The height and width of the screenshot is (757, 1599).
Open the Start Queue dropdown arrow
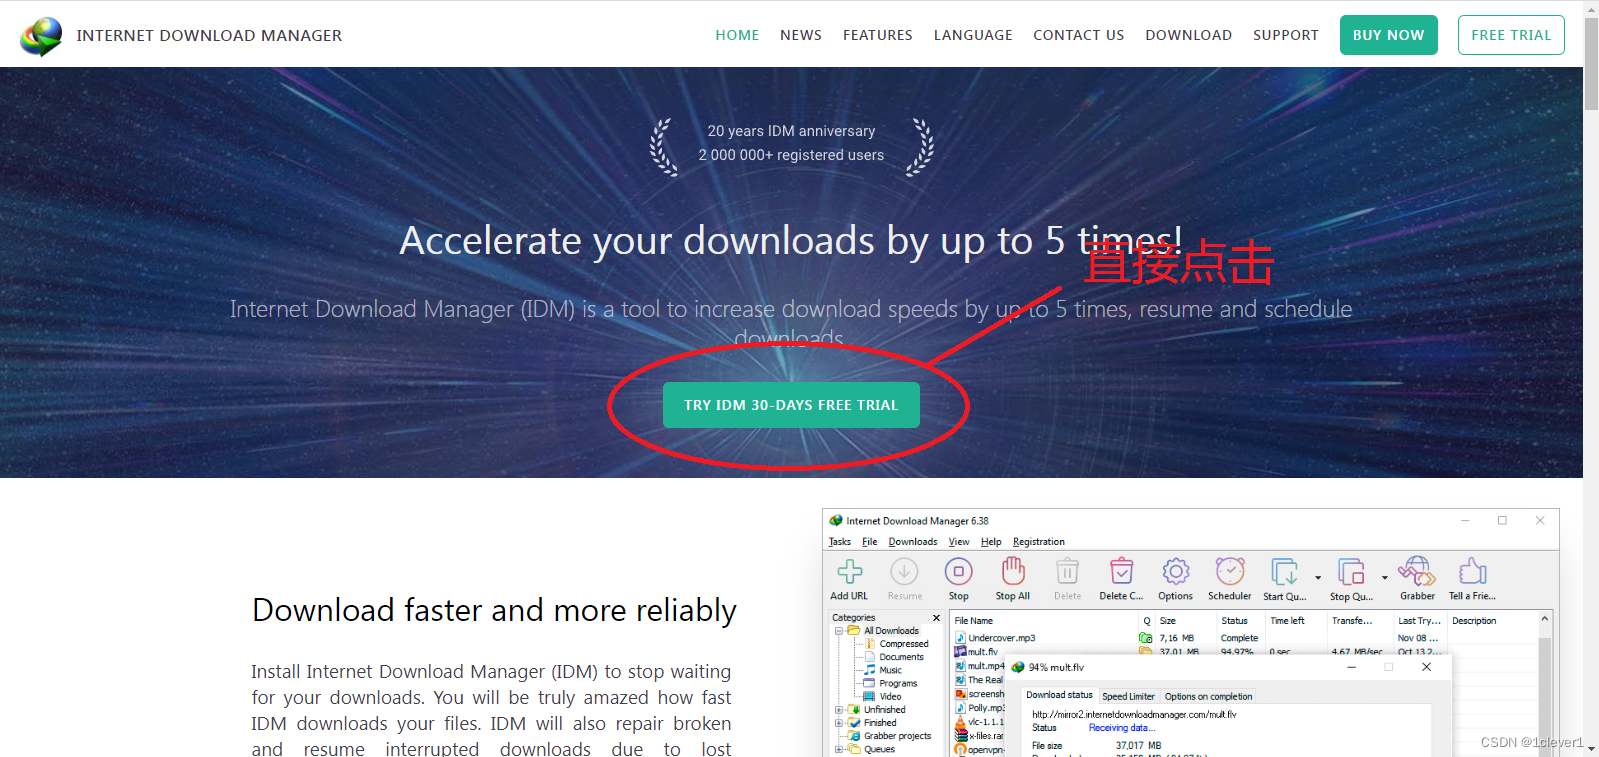coord(1318,577)
